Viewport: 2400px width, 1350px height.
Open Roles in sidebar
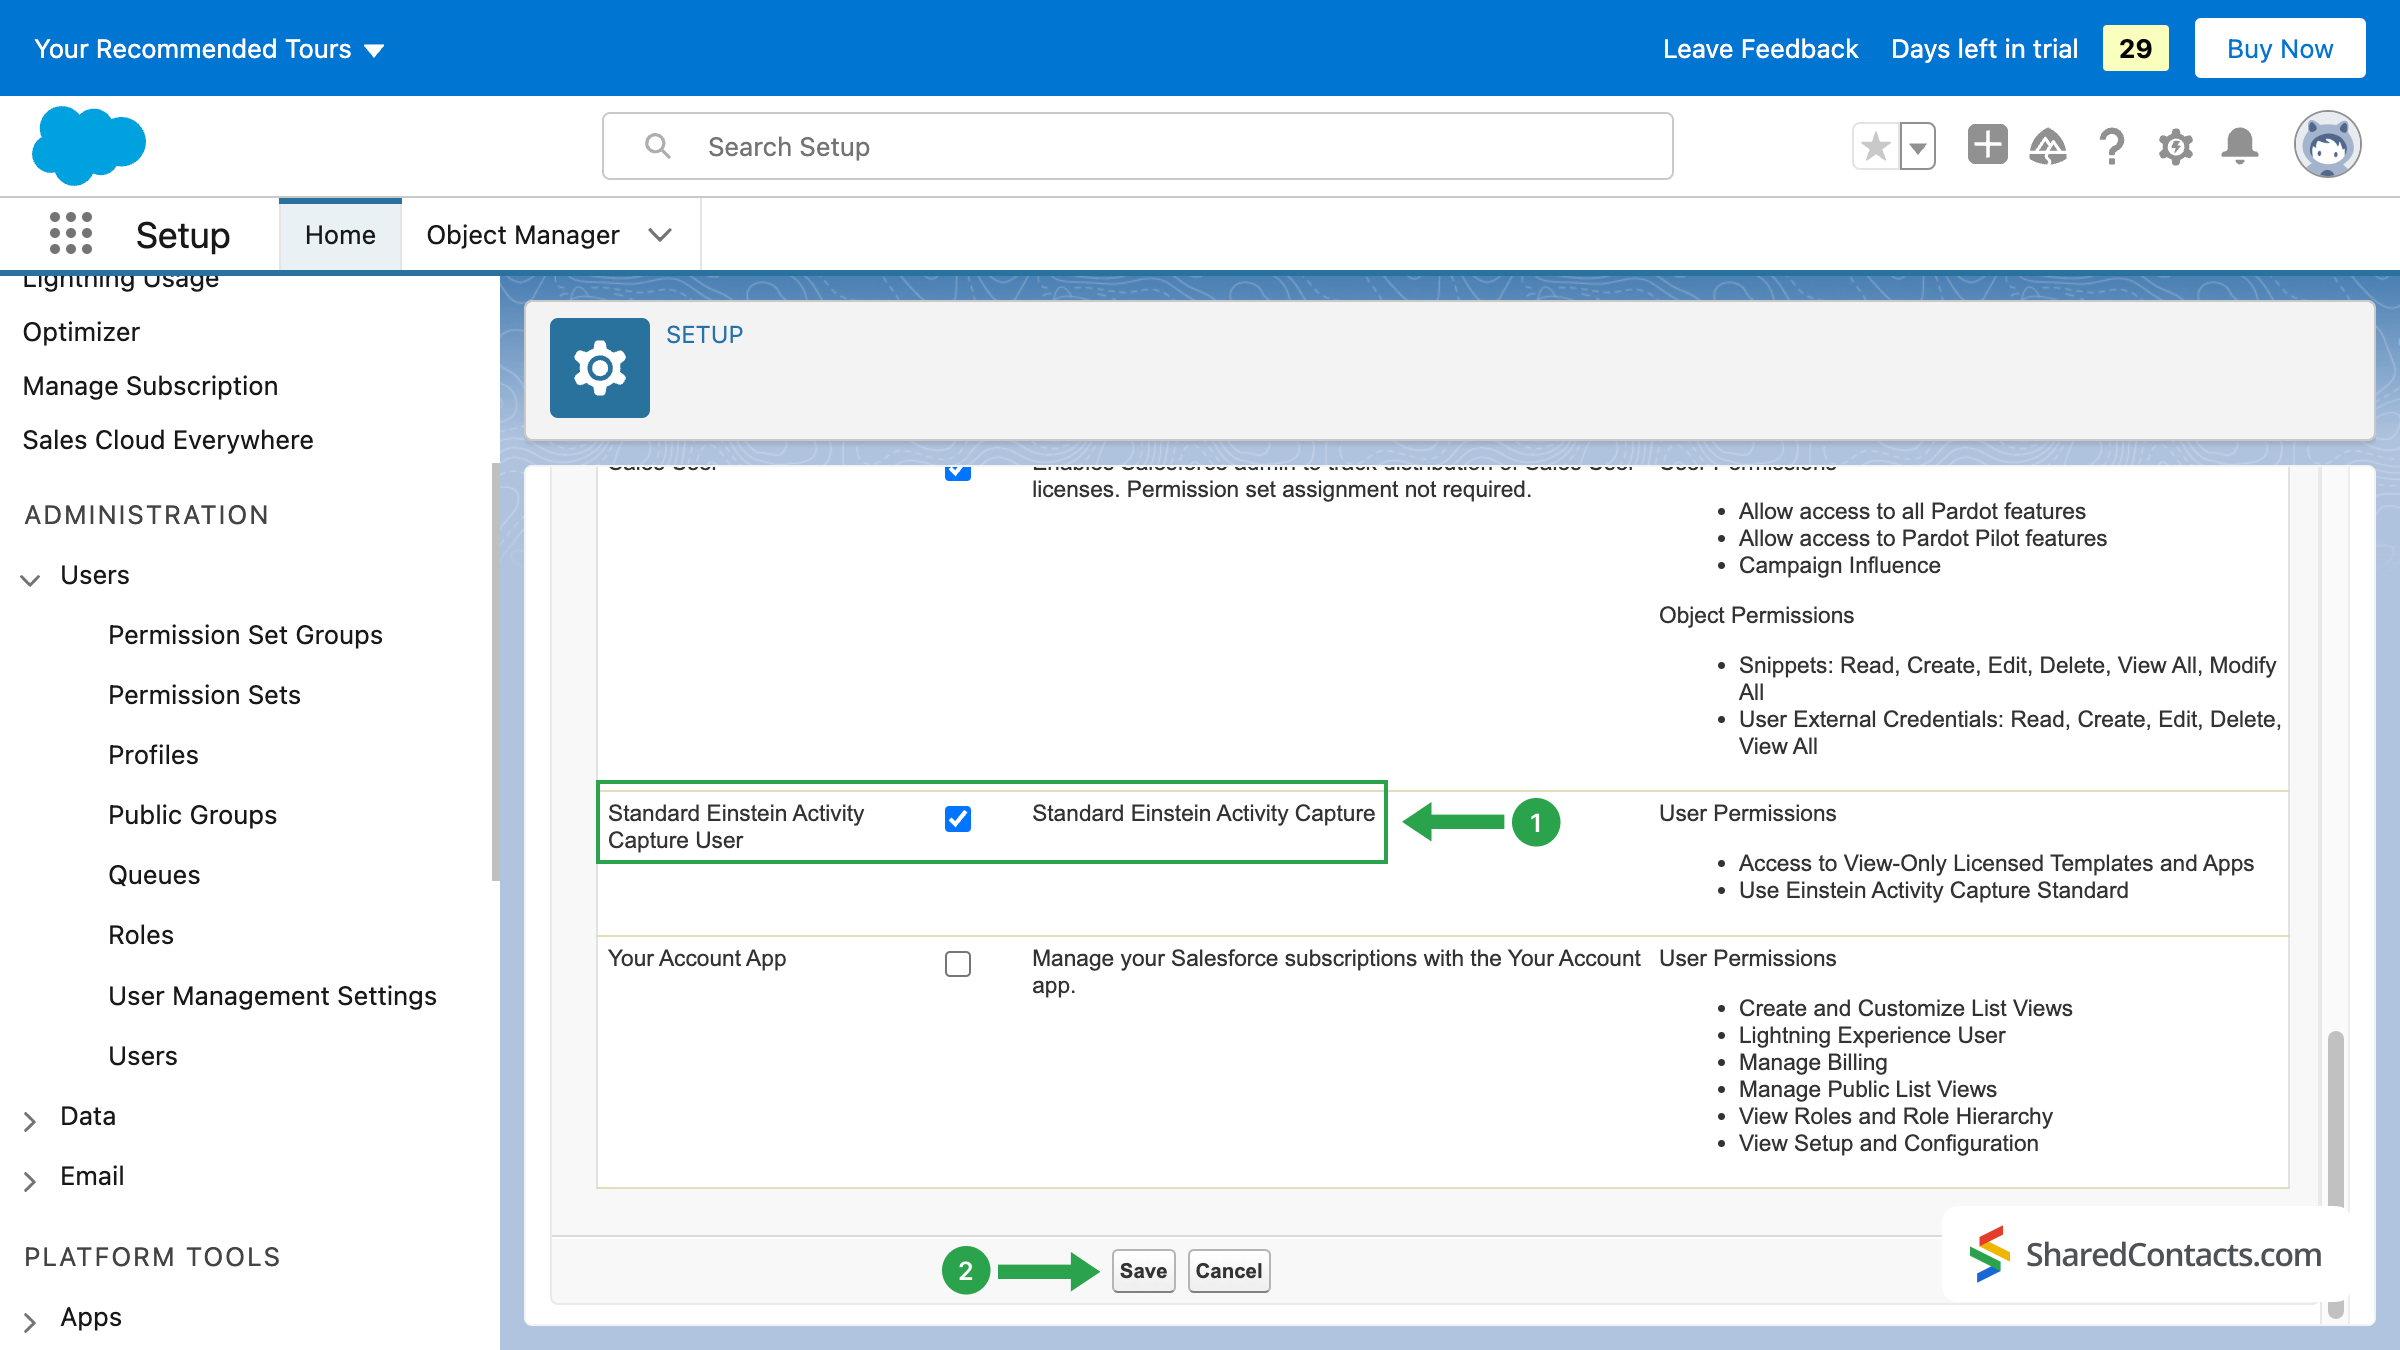point(141,935)
